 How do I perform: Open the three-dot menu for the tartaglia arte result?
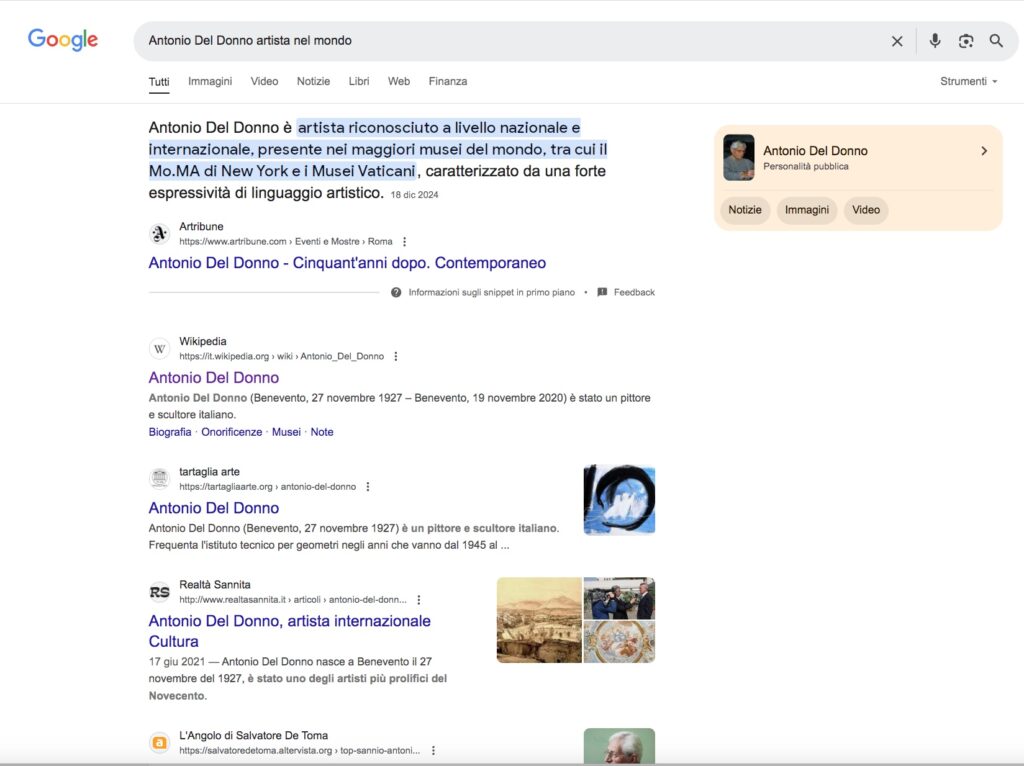coord(368,487)
